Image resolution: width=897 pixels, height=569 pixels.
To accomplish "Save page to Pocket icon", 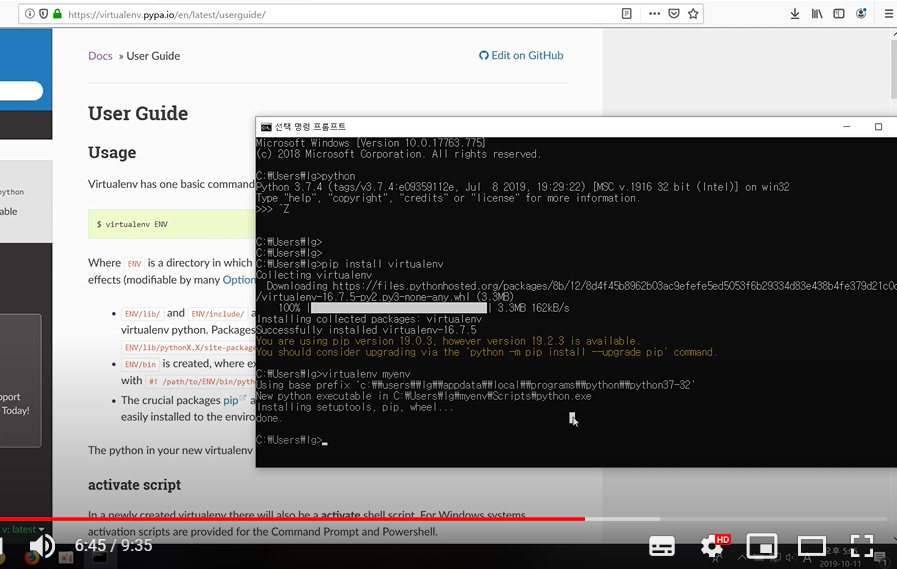I will point(674,14).
